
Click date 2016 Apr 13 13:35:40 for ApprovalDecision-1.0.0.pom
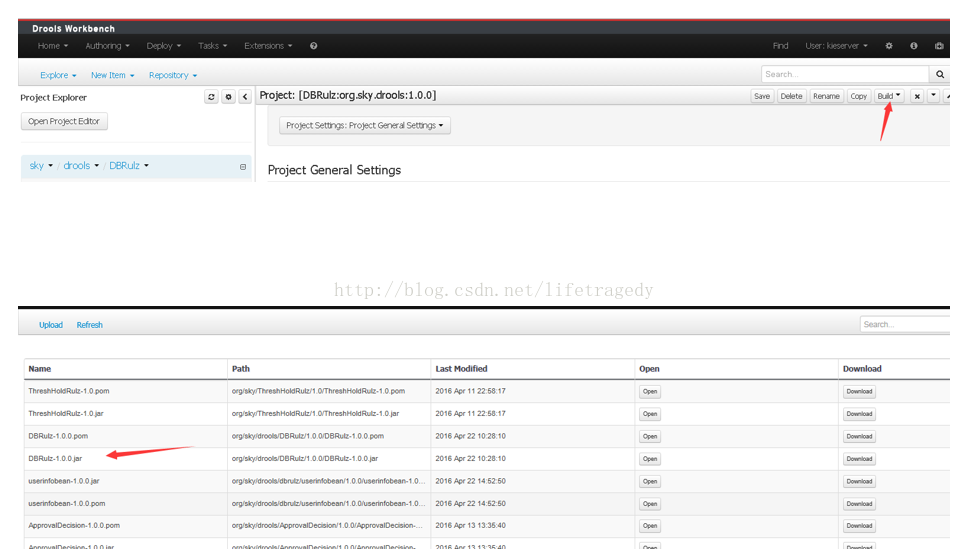[x=470, y=526]
